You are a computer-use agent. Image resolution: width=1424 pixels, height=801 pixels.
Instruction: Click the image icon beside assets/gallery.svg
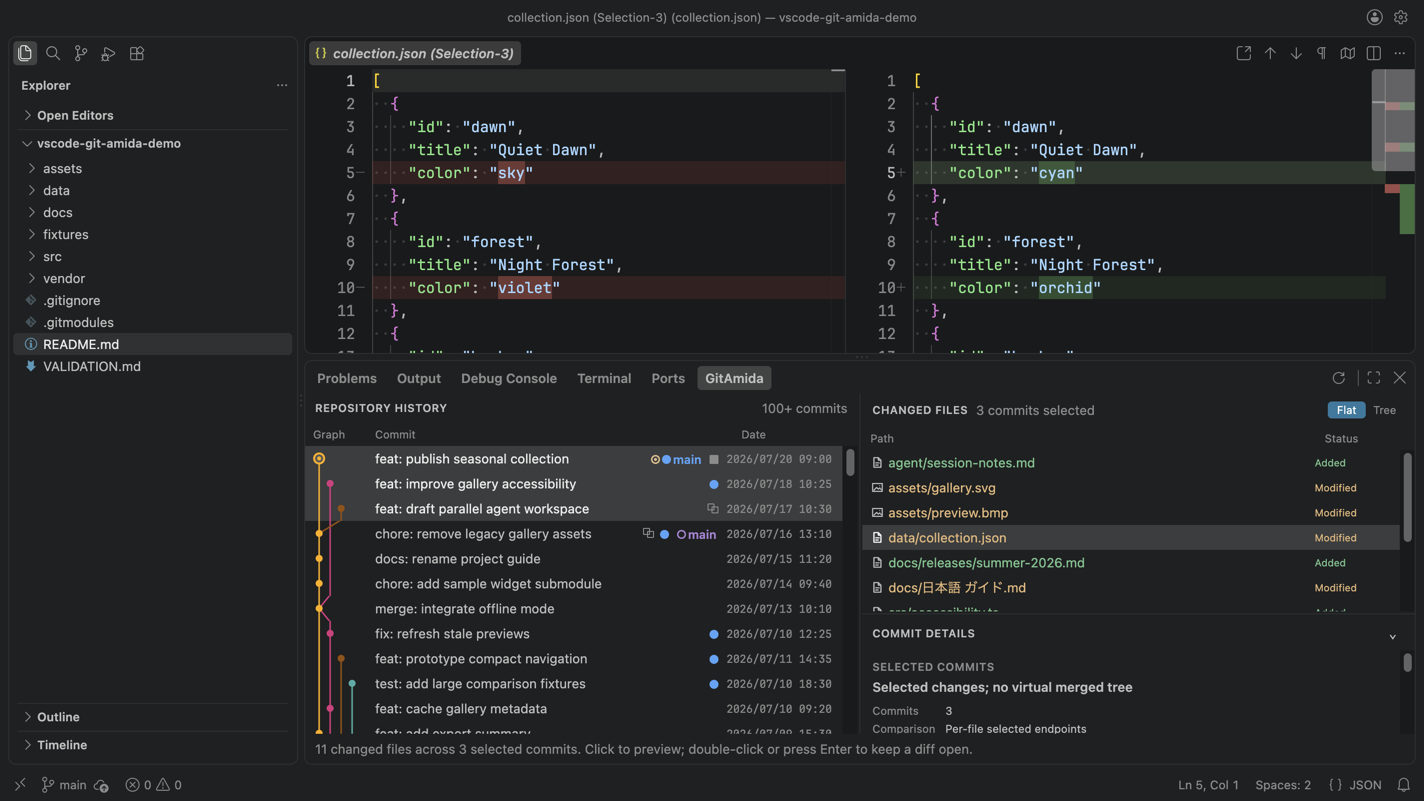click(x=877, y=488)
